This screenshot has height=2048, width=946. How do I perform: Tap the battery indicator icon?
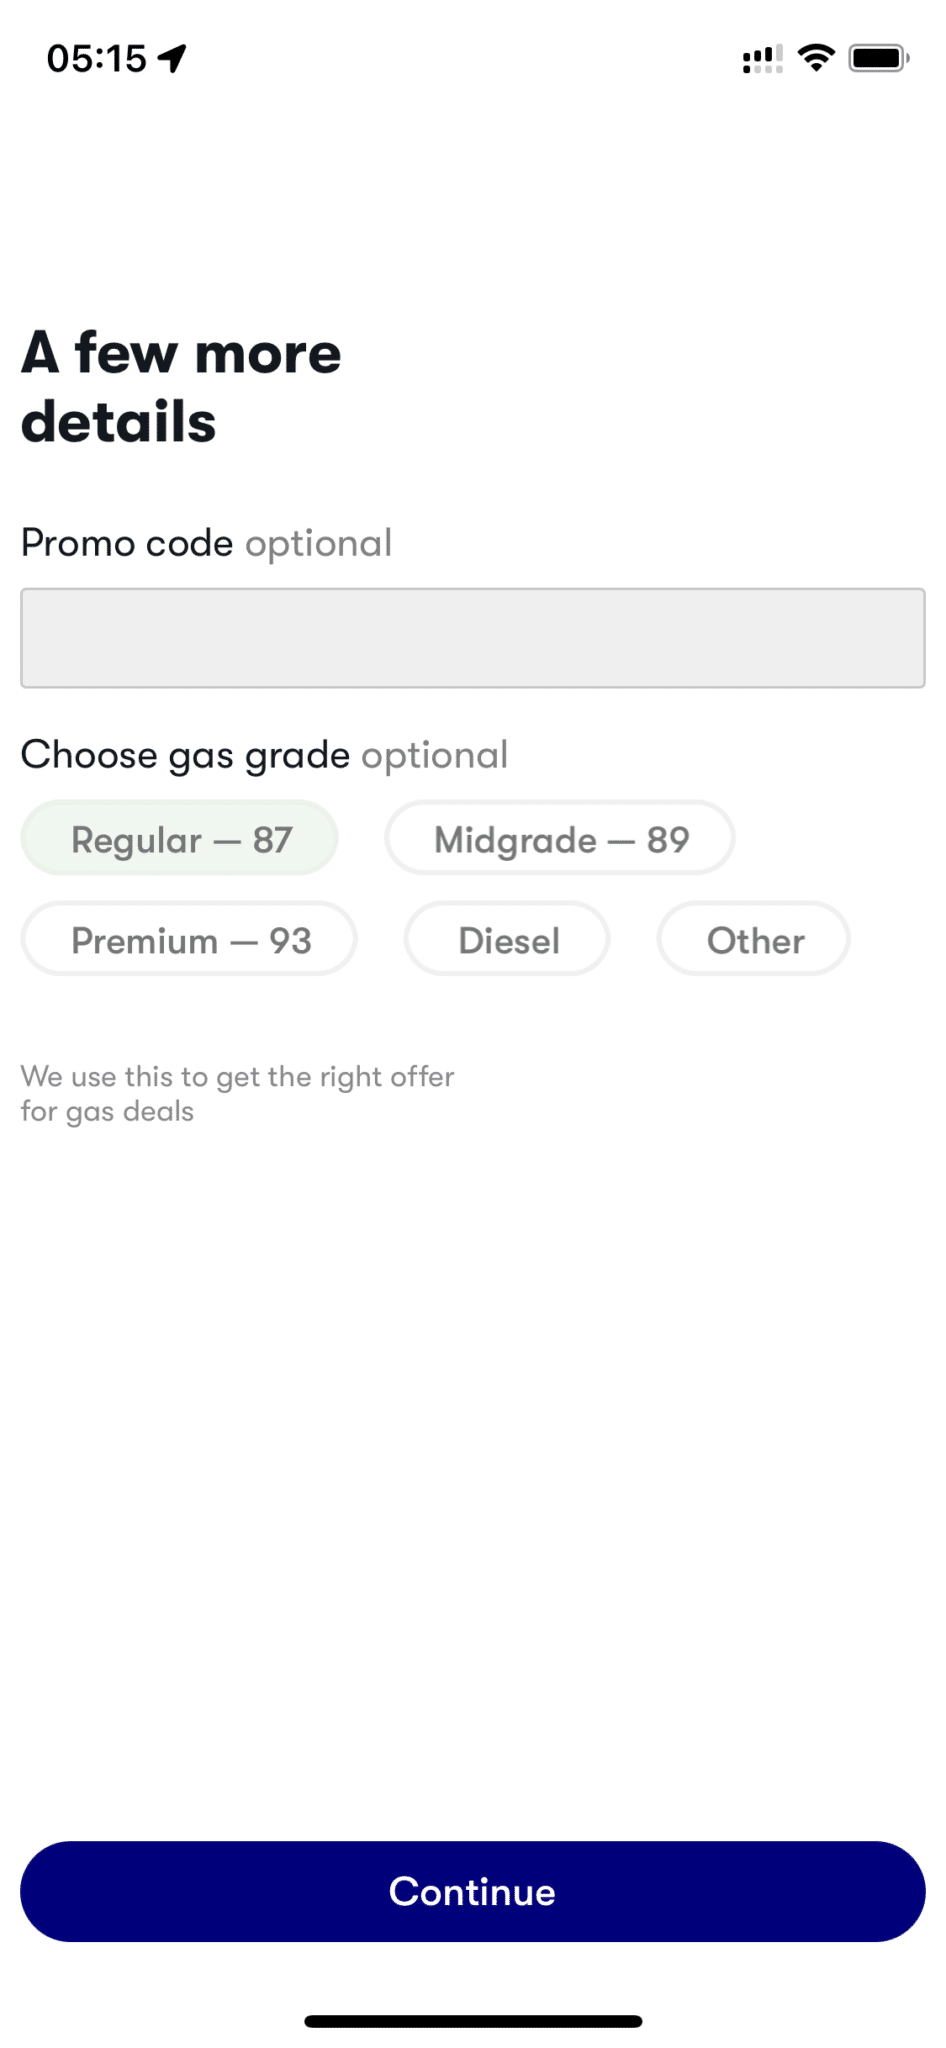point(878,58)
